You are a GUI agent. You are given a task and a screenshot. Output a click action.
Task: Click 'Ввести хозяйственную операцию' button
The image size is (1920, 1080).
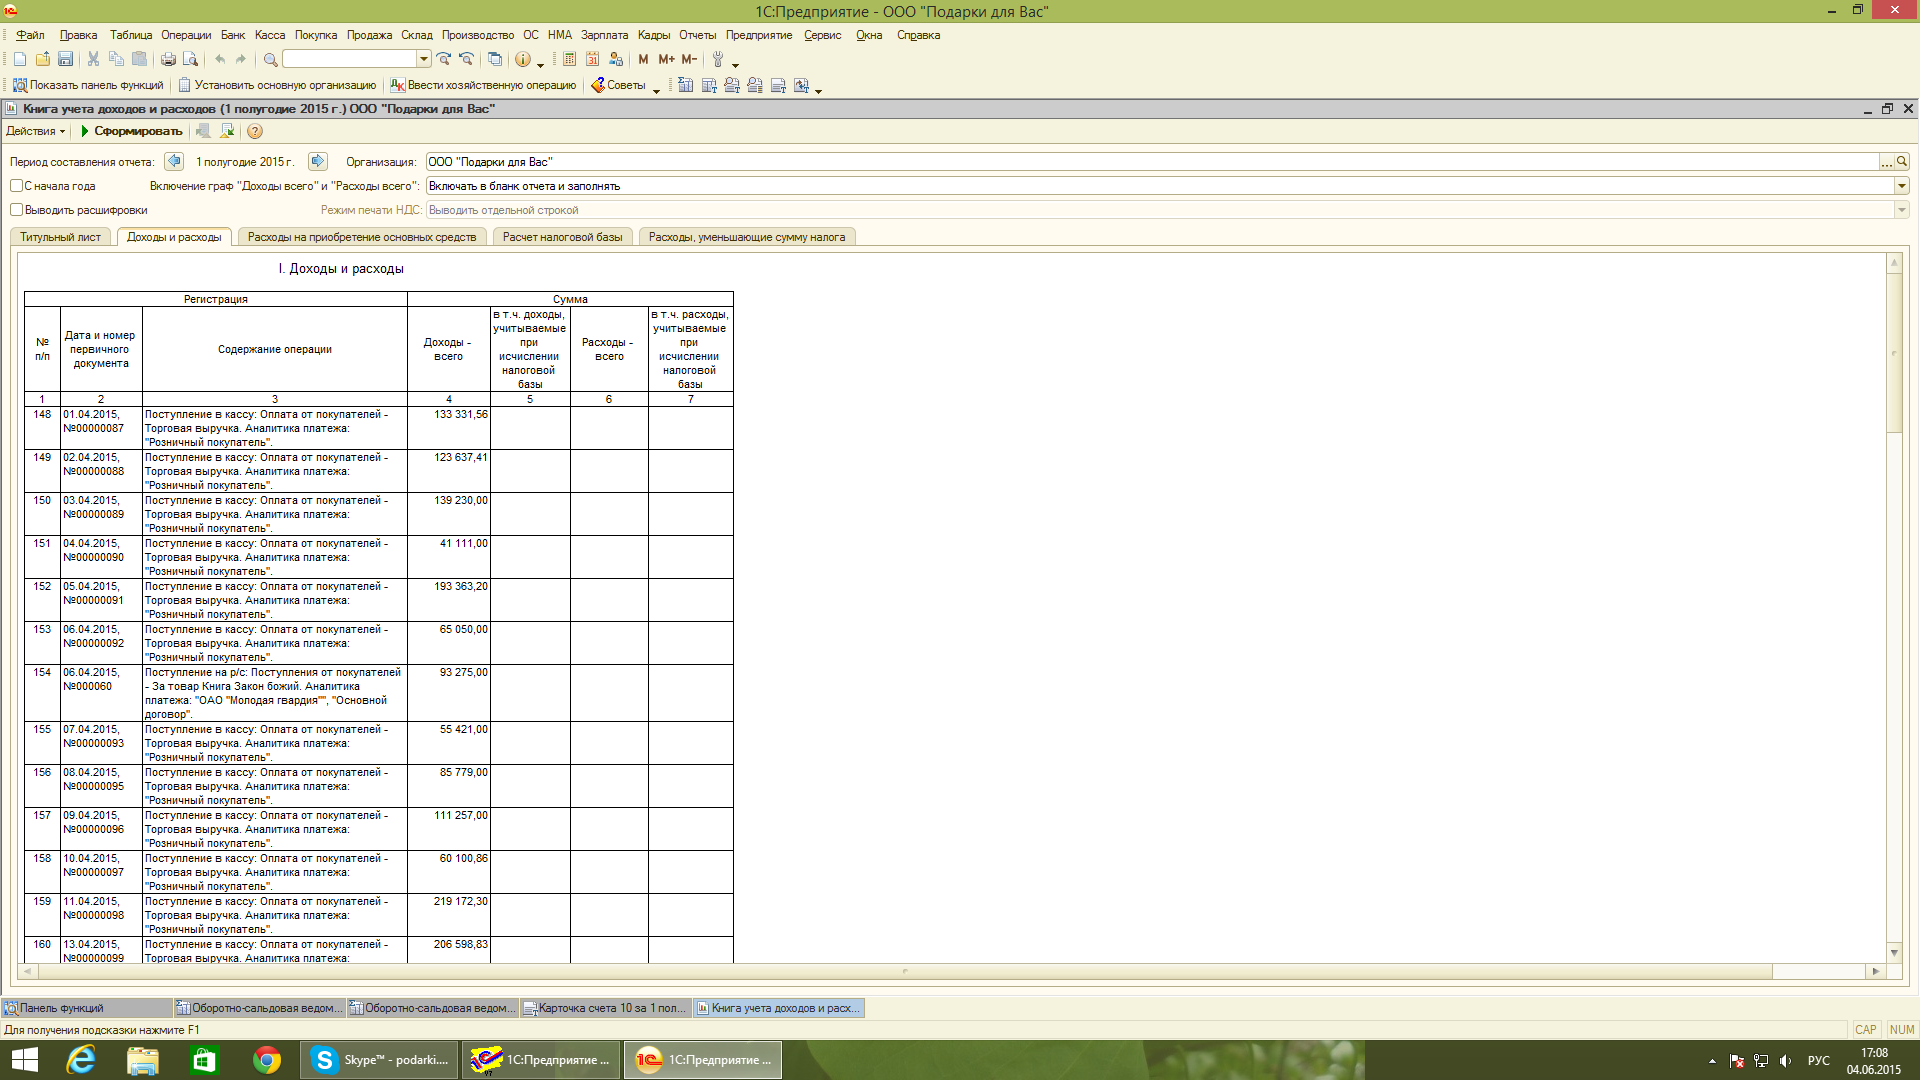click(484, 86)
